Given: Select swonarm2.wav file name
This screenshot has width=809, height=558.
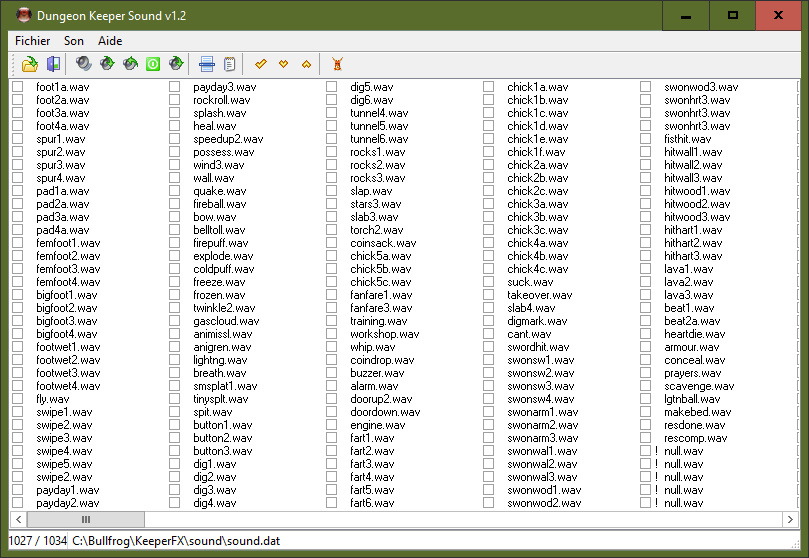Looking at the screenshot, I should (542, 425).
